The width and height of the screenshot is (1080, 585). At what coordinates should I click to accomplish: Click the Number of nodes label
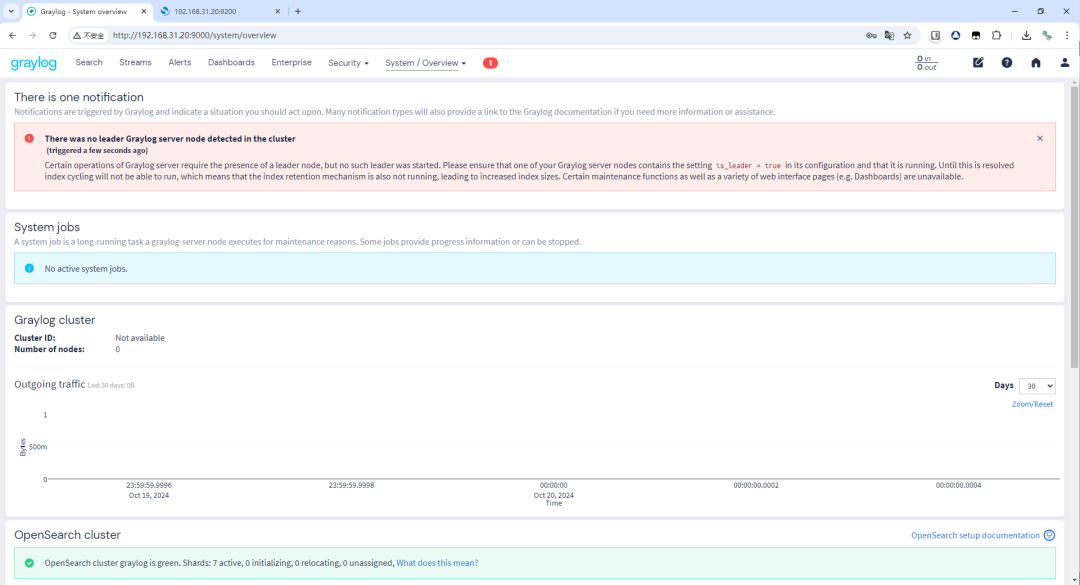tap(50, 349)
